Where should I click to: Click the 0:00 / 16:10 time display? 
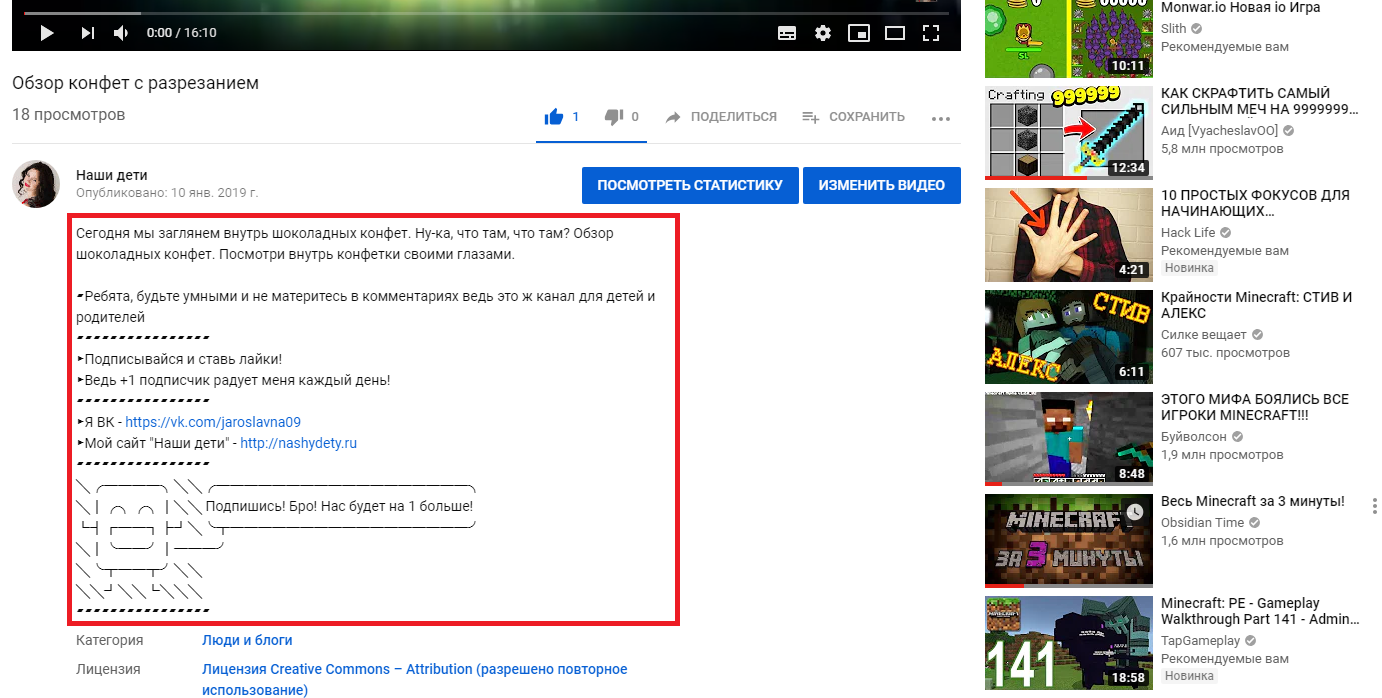pyautogui.click(x=181, y=33)
